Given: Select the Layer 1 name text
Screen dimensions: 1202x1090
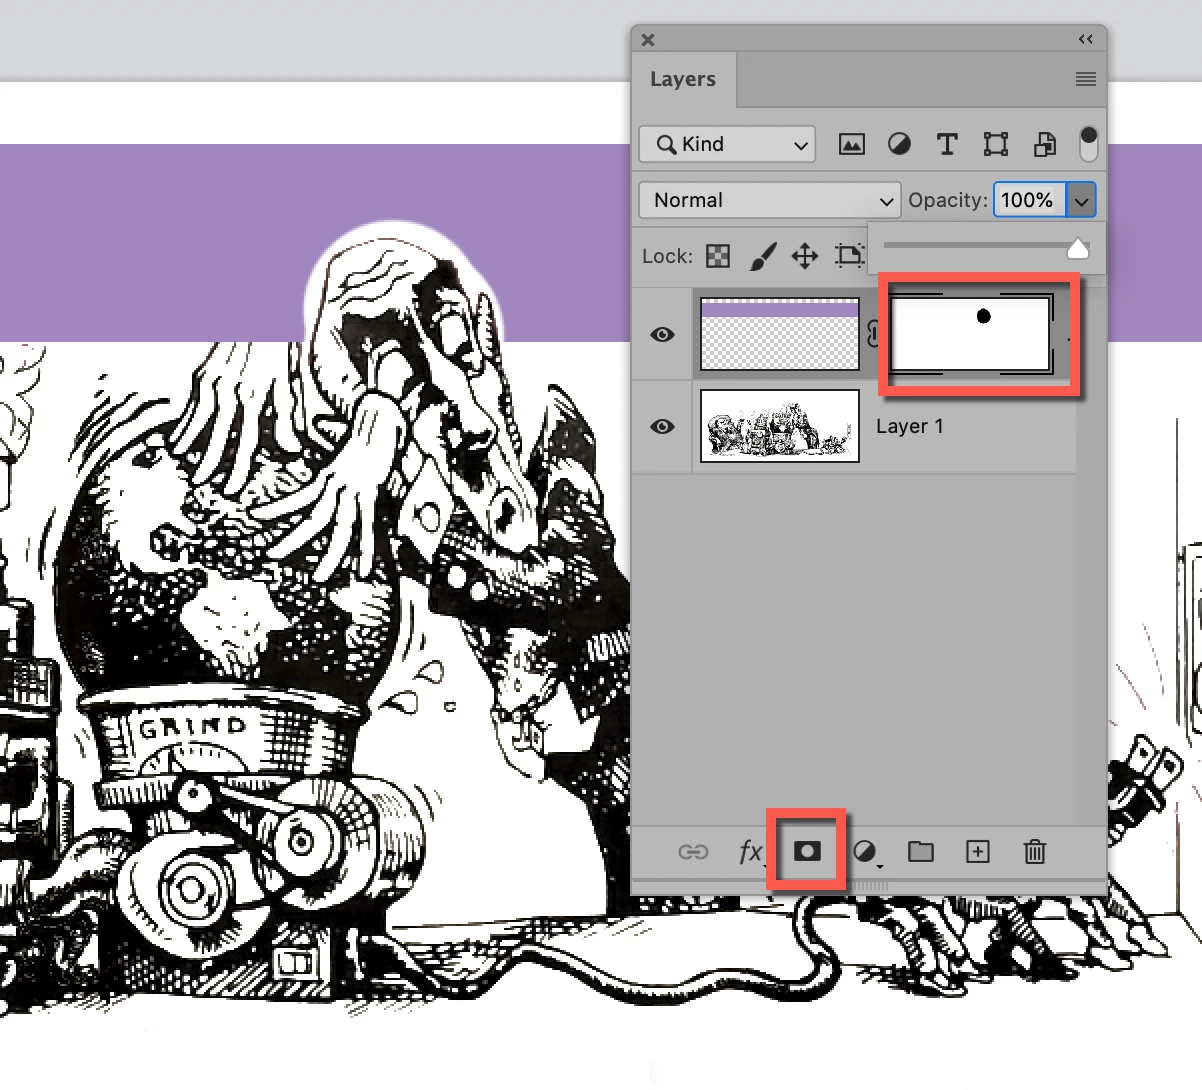Looking at the screenshot, I should click(910, 427).
